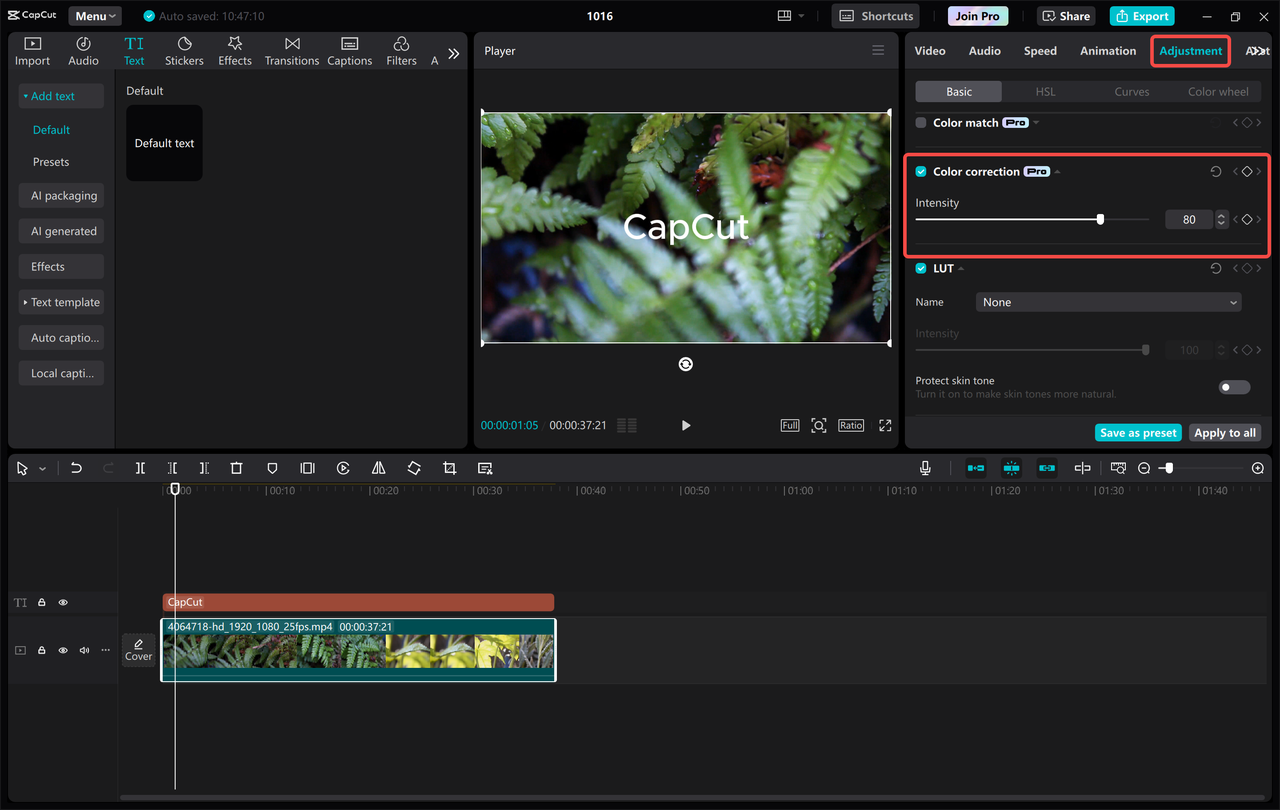Viewport: 1280px width, 810px height.
Task: Open the Transitions panel
Action: [291, 50]
